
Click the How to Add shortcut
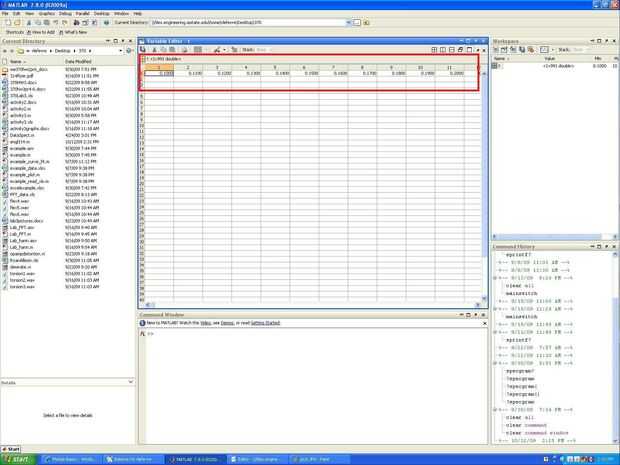[x=41, y=32]
